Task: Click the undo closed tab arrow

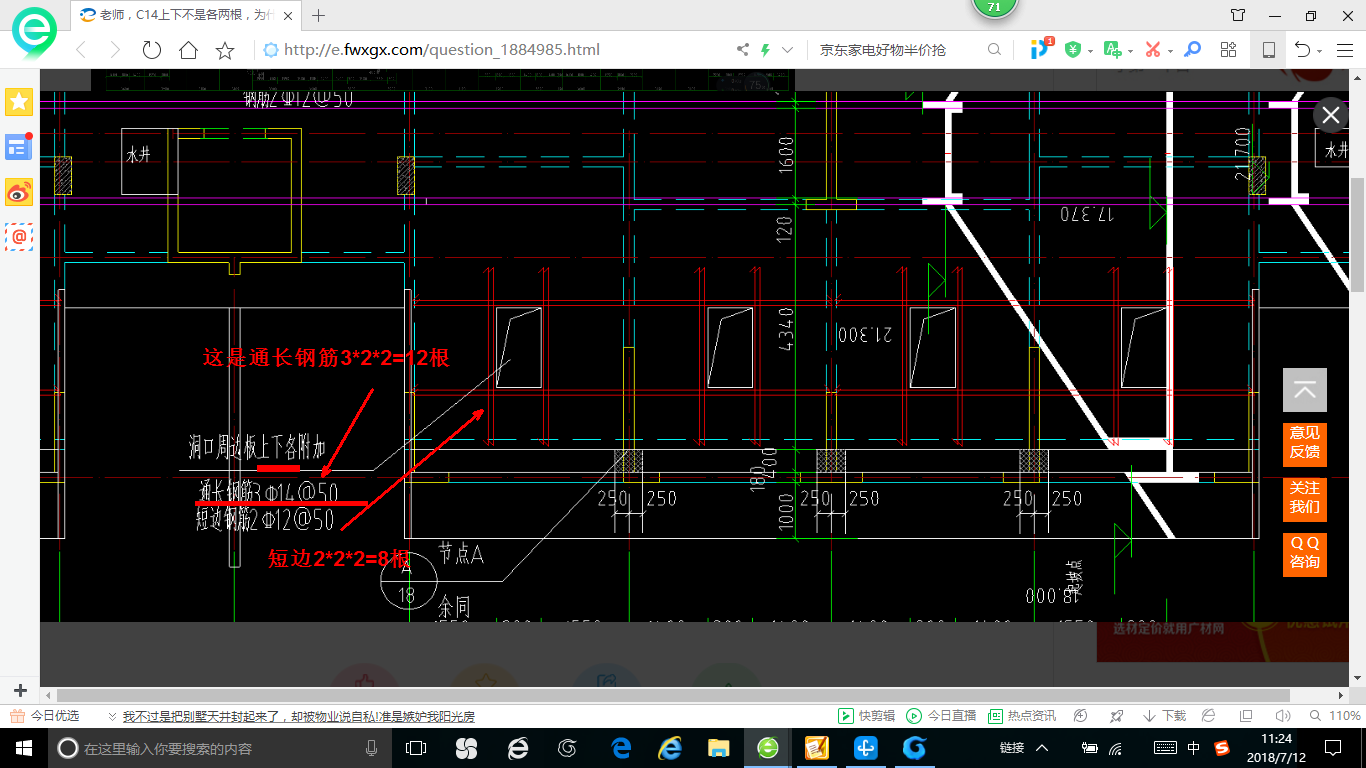Action: [x=1302, y=50]
